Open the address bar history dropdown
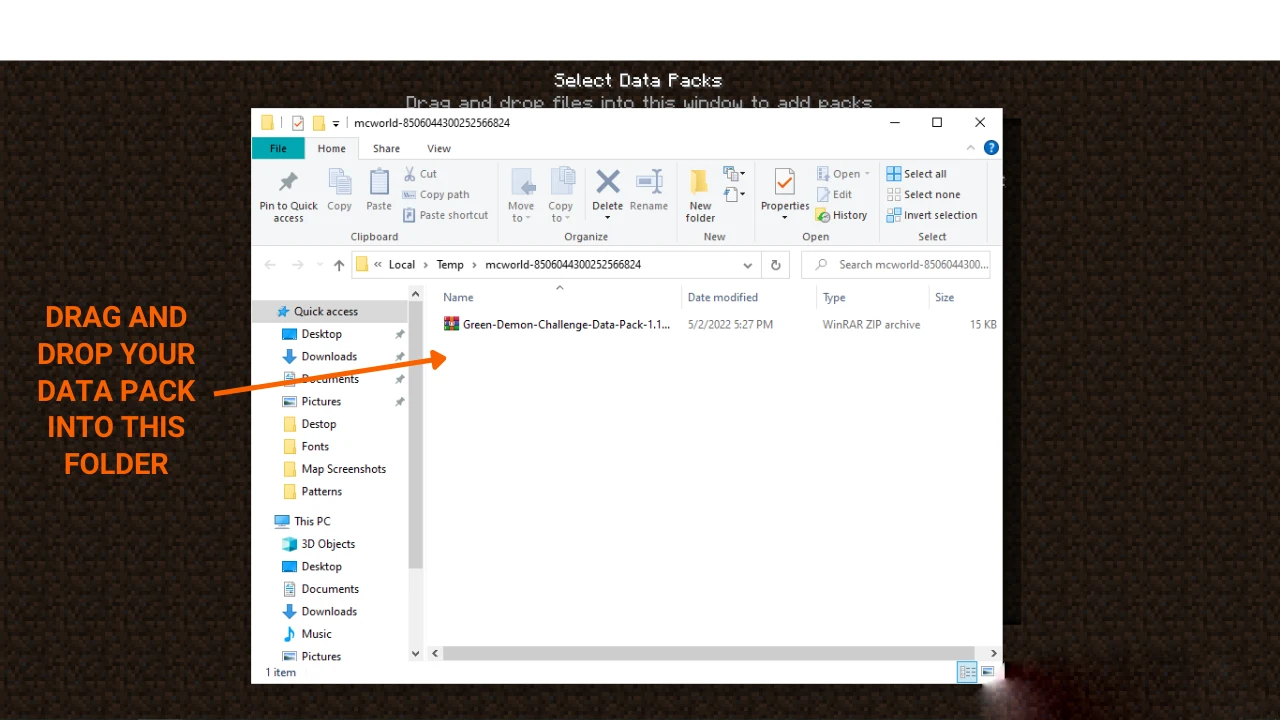Image resolution: width=1280 pixels, height=720 pixels. pos(747,265)
